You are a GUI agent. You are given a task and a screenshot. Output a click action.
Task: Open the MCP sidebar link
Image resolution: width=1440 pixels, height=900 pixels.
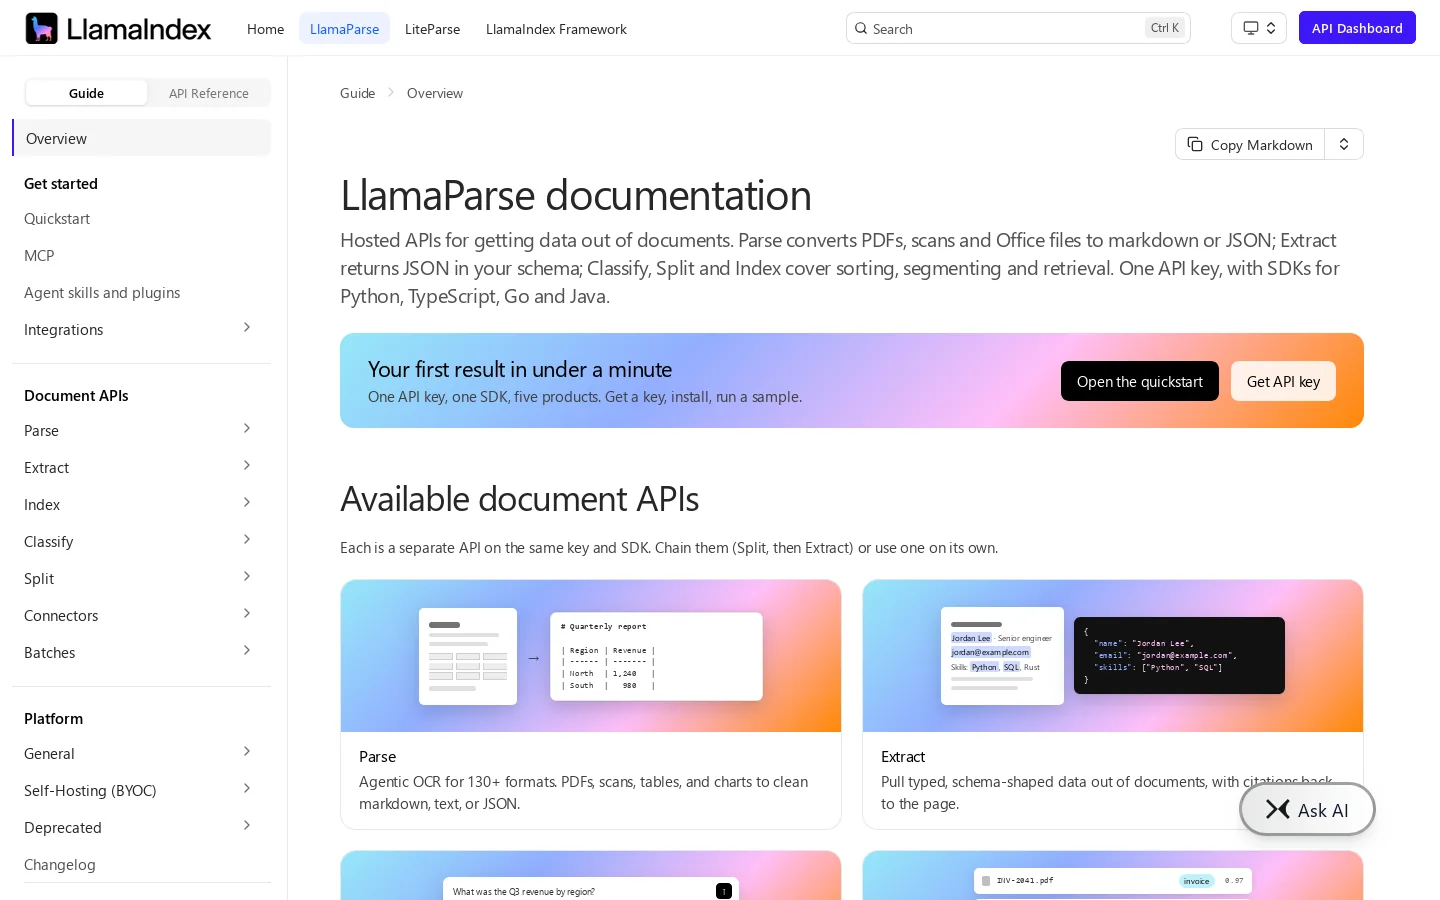[39, 256]
